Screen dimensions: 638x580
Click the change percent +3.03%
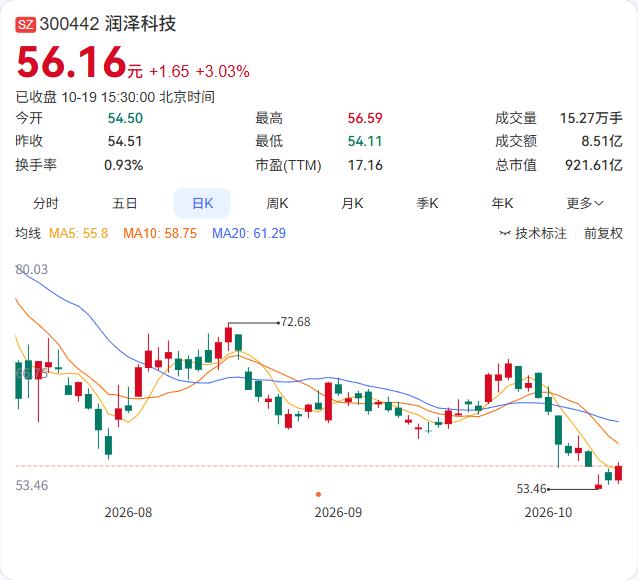click(x=223, y=71)
